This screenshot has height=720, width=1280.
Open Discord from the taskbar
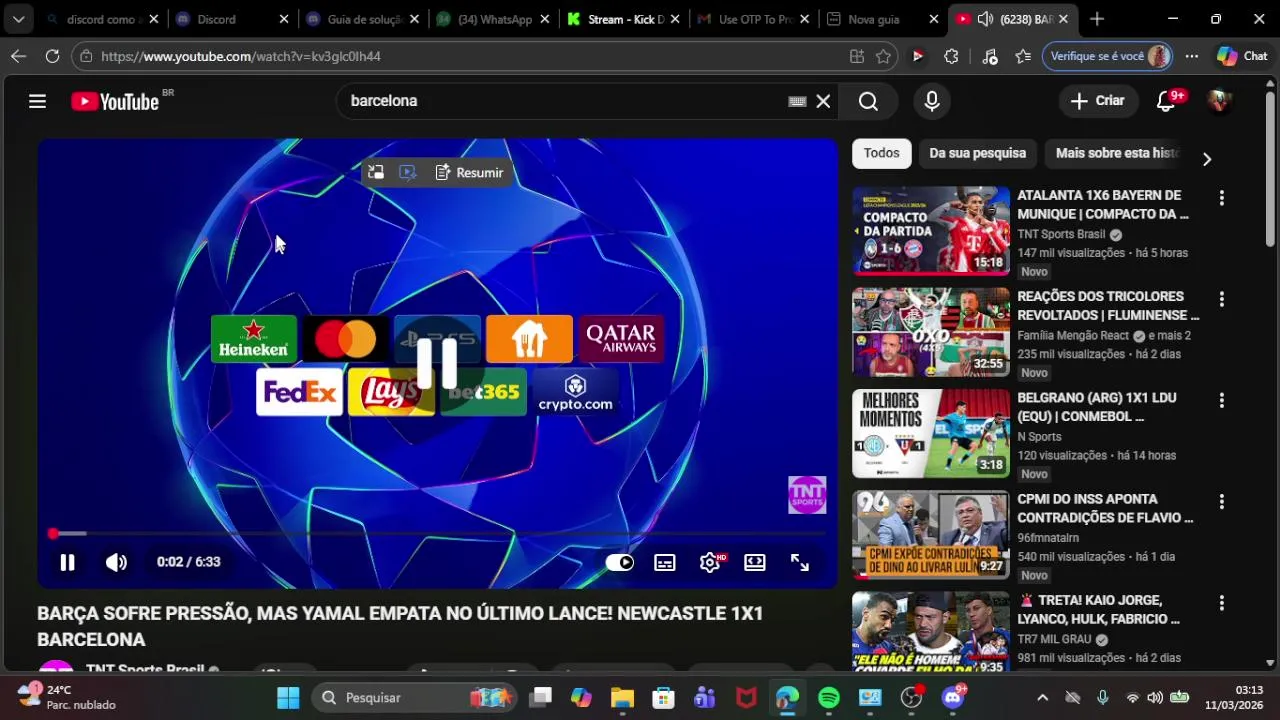coord(953,698)
